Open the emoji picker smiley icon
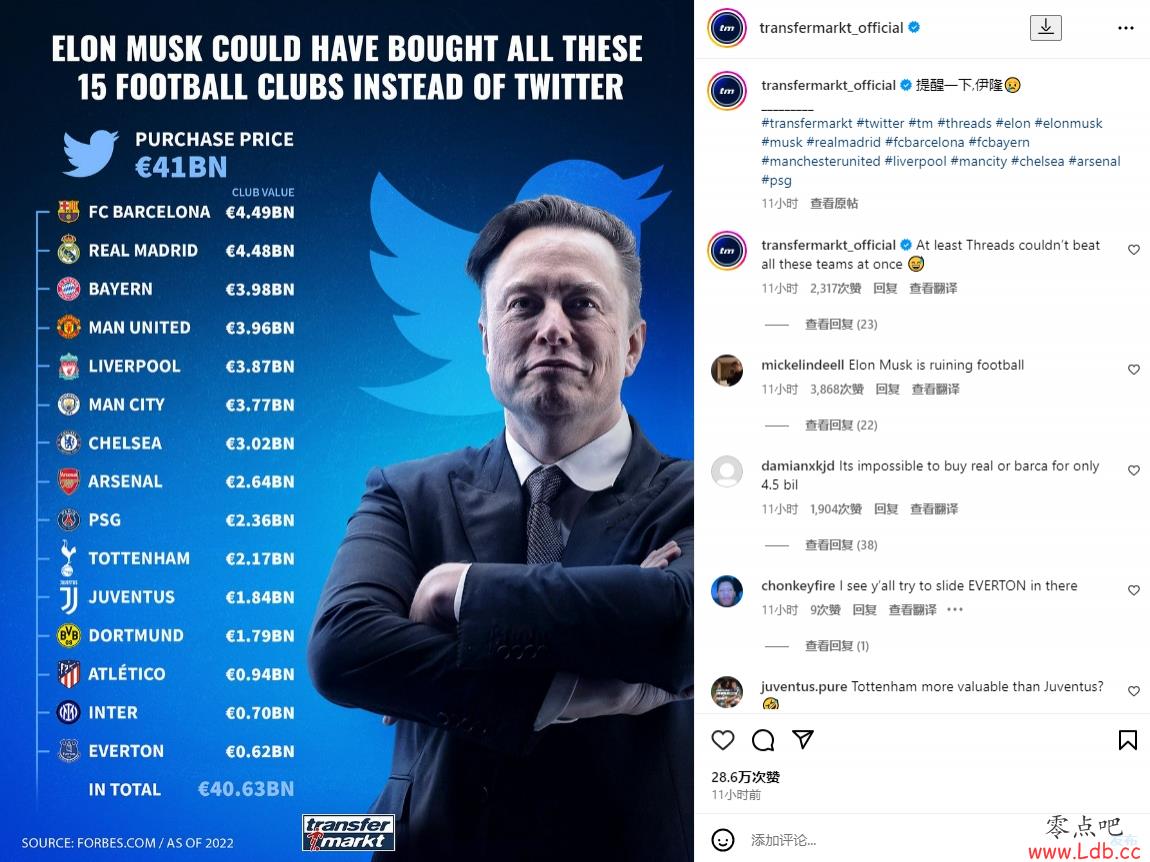 (722, 840)
